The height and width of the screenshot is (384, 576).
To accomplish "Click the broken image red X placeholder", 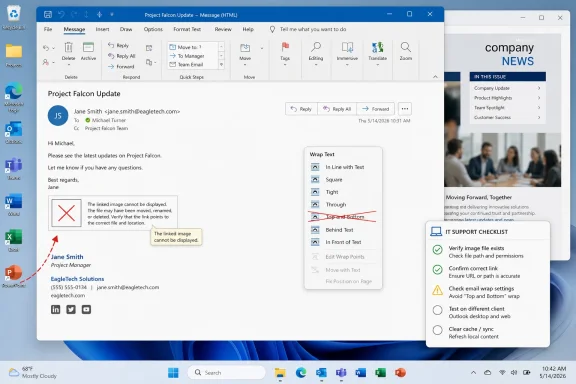I will point(66,213).
